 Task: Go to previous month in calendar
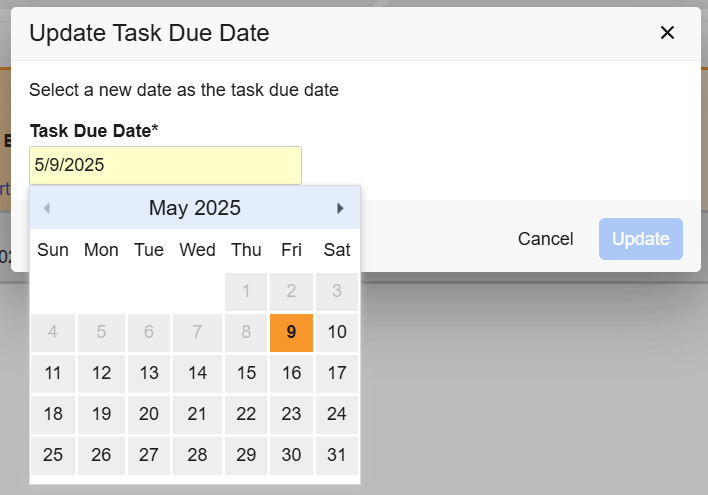tap(47, 208)
